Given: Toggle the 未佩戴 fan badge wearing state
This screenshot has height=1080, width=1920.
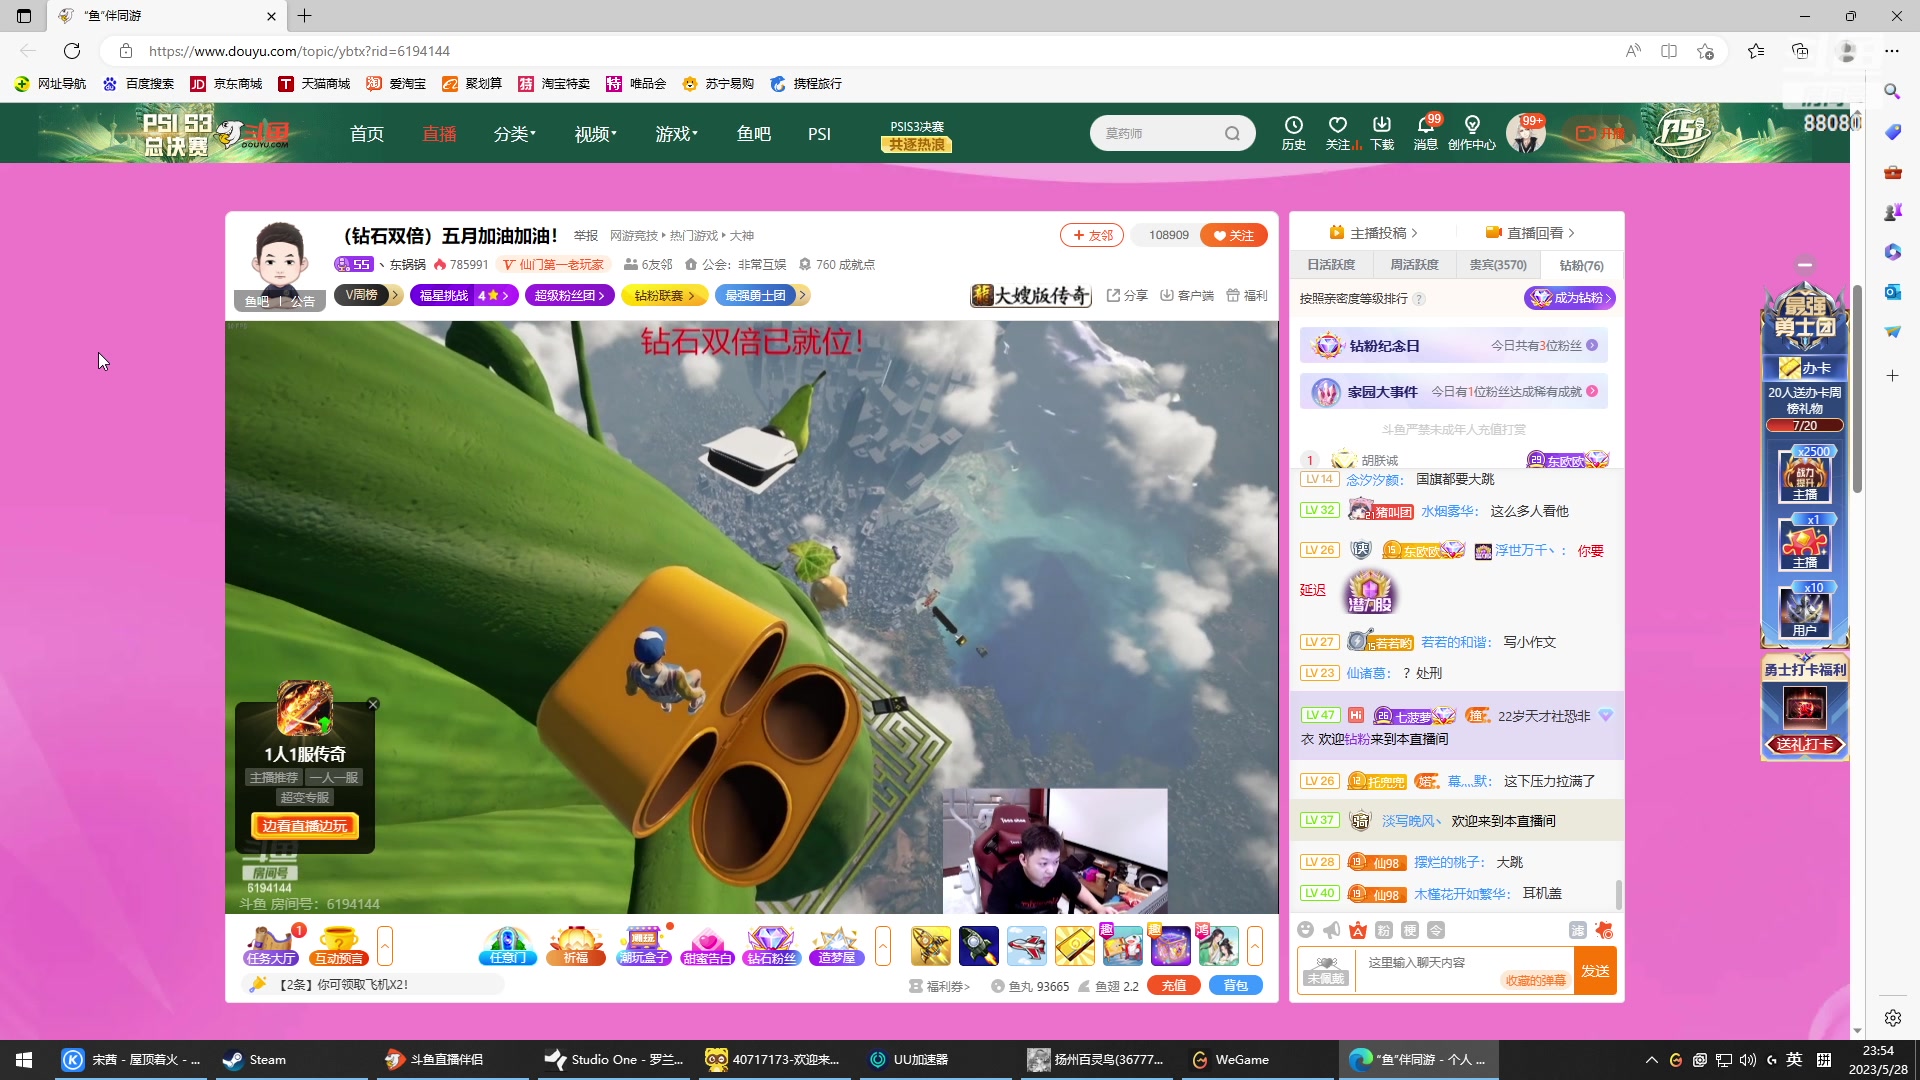Looking at the screenshot, I should 1325,970.
